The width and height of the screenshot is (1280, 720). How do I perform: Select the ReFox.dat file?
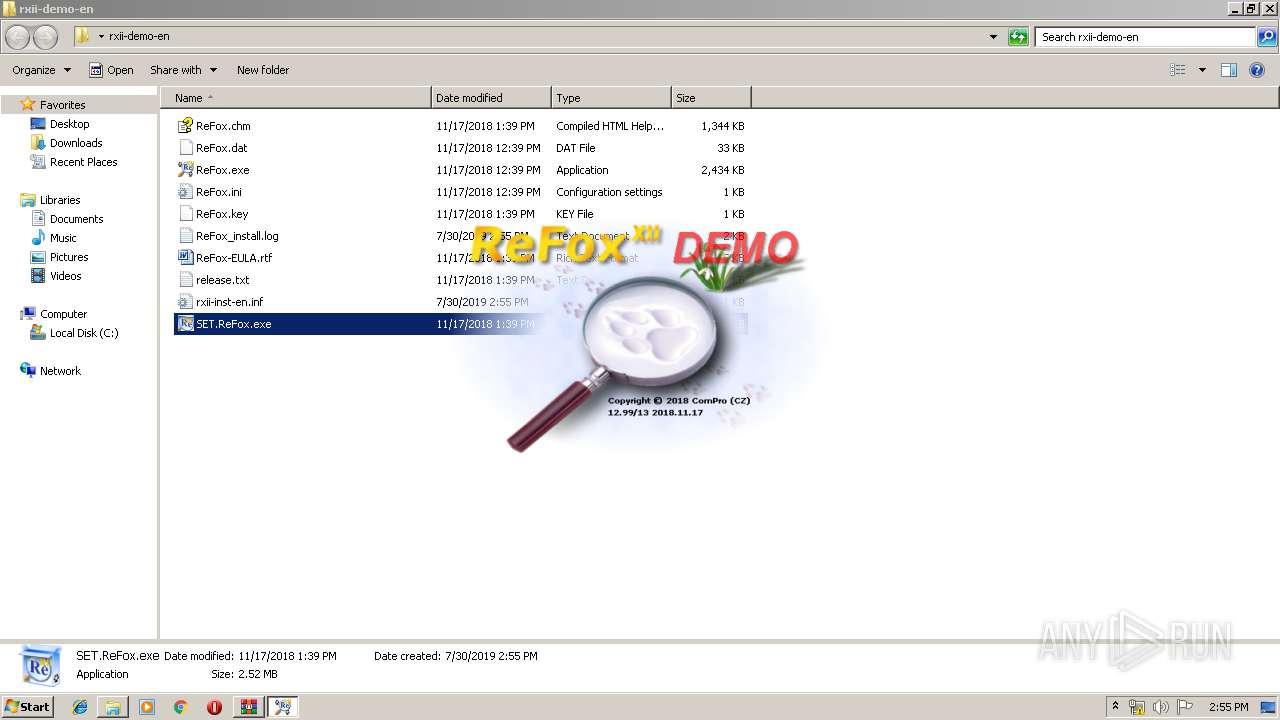tap(221, 148)
